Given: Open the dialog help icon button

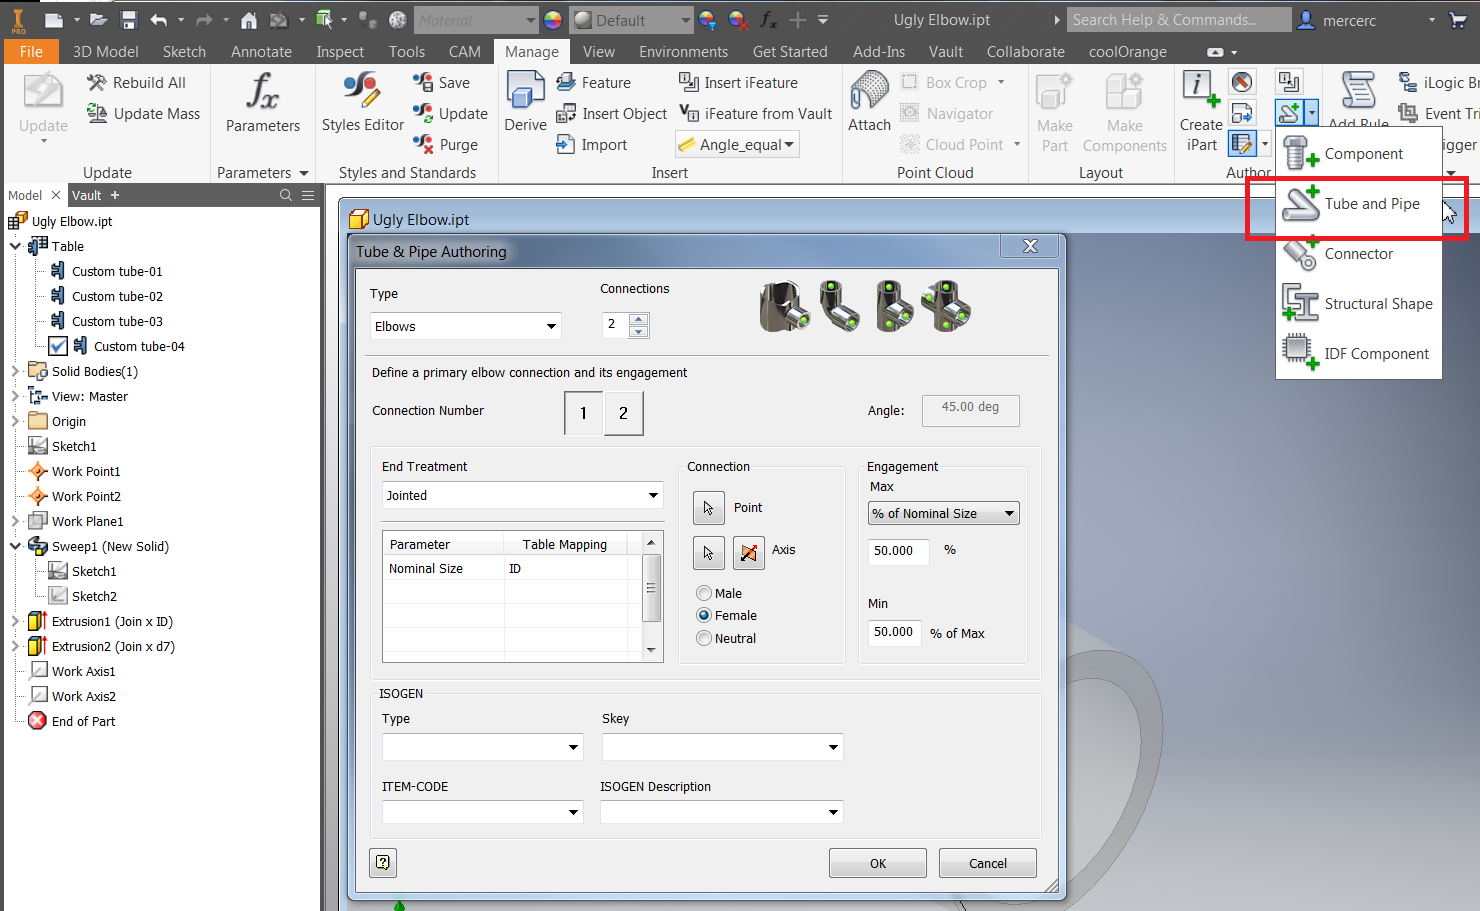Looking at the screenshot, I should (383, 862).
